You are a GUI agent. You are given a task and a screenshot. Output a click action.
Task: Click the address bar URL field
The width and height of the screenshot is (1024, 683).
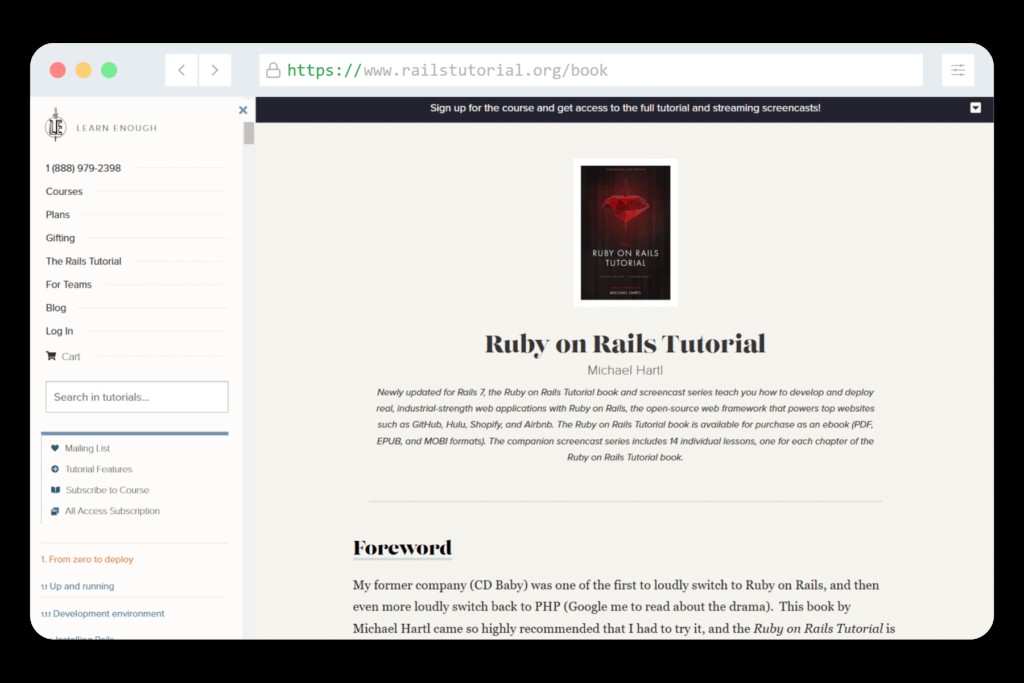tap(590, 70)
